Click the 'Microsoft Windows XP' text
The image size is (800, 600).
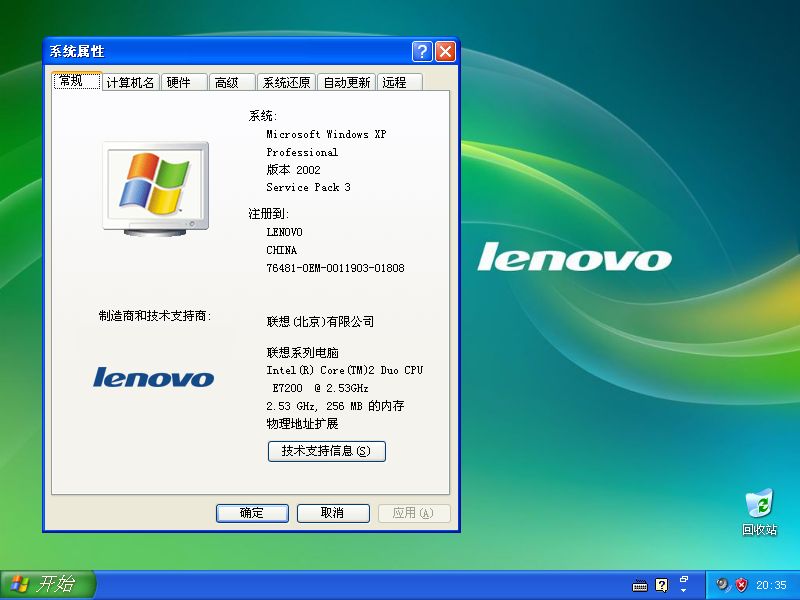pos(326,134)
